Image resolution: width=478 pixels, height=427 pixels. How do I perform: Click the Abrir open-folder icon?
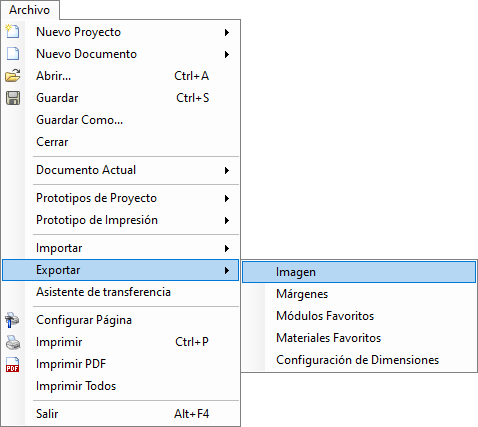[x=13, y=76]
